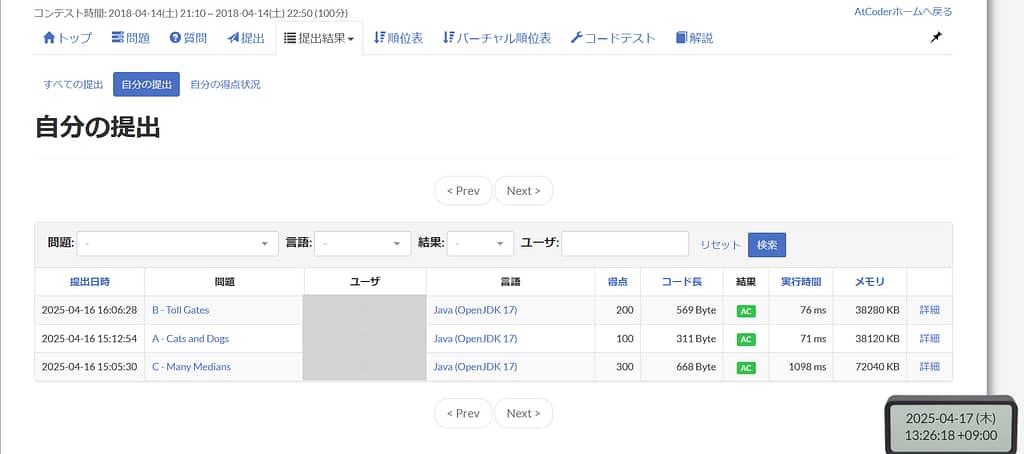
Task: Open the 順位表 standings tab
Action: [398, 38]
